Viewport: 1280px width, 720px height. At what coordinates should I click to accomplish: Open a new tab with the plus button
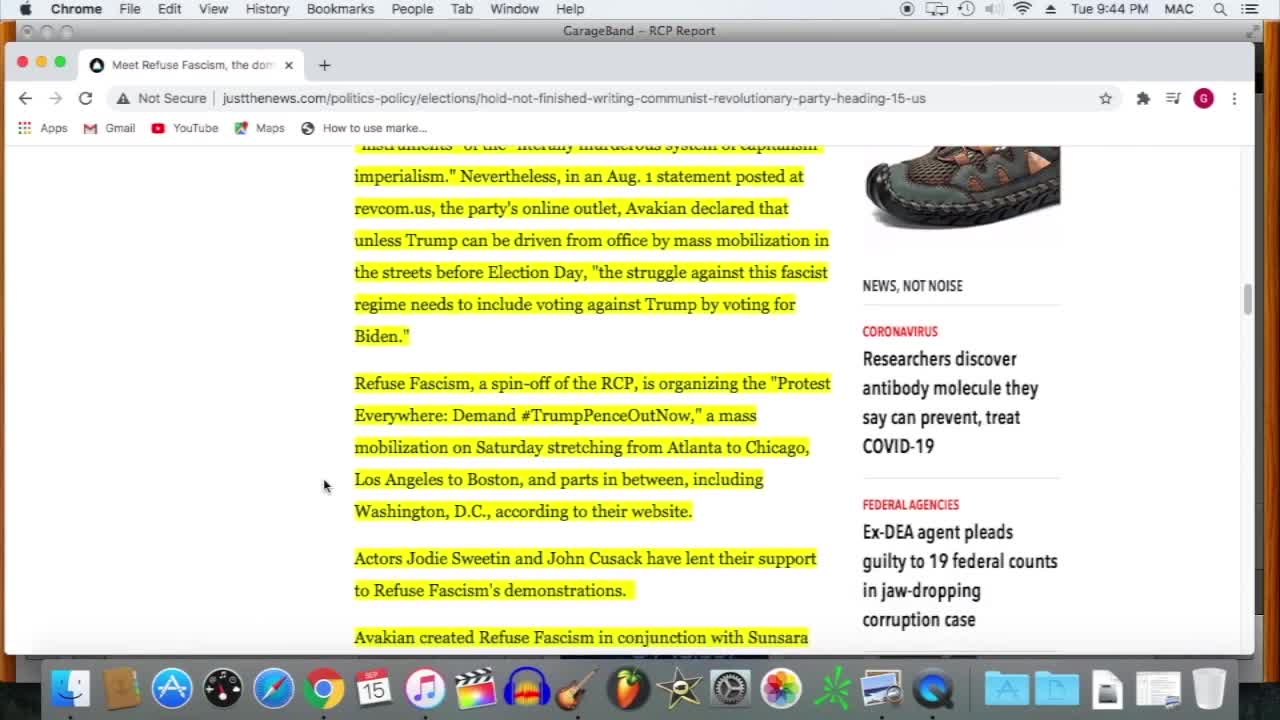click(324, 65)
